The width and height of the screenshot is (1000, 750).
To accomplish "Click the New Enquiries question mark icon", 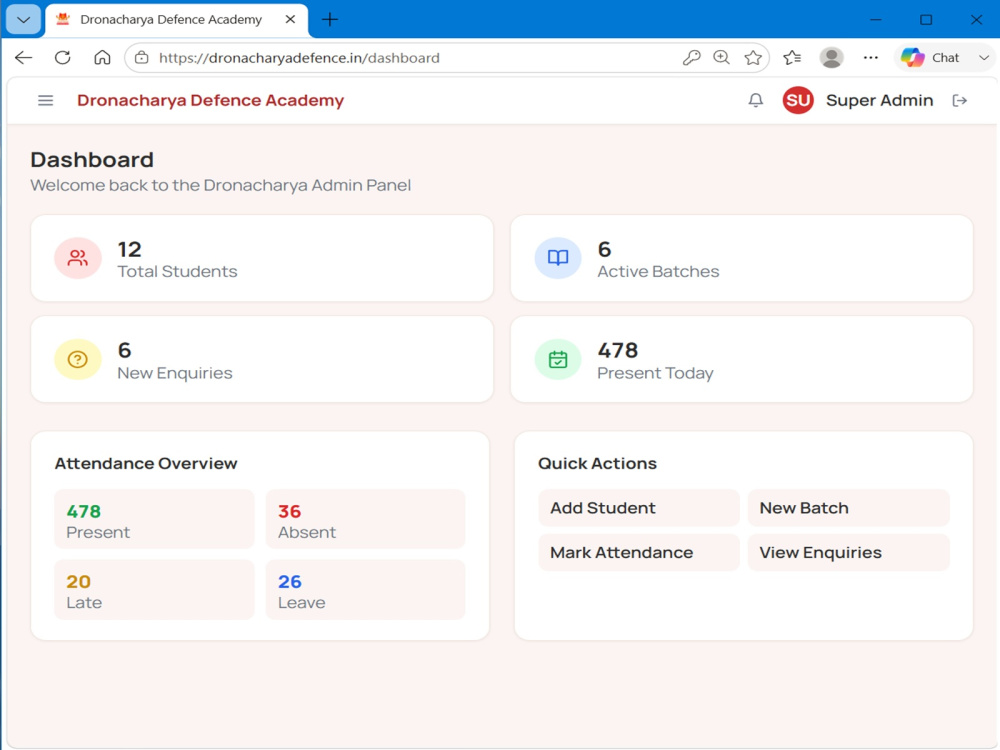I will 78,359.
